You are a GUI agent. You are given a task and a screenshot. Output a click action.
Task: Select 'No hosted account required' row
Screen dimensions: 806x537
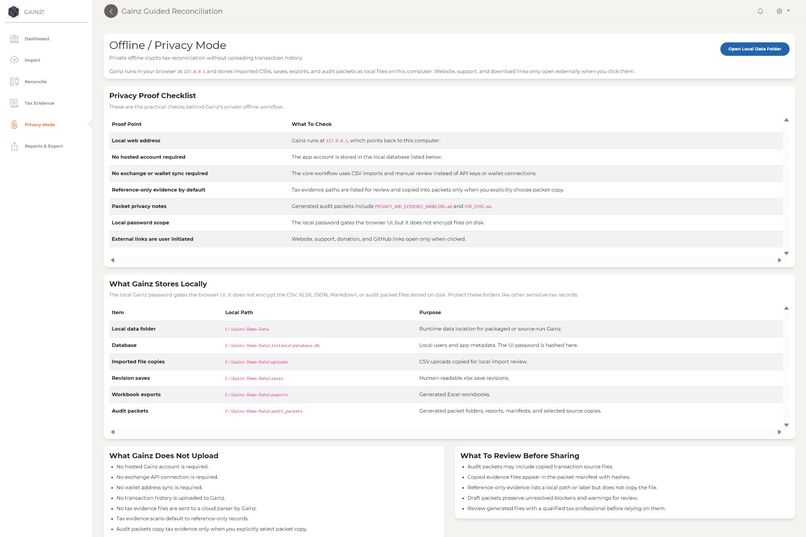click(x=446, y=157)
